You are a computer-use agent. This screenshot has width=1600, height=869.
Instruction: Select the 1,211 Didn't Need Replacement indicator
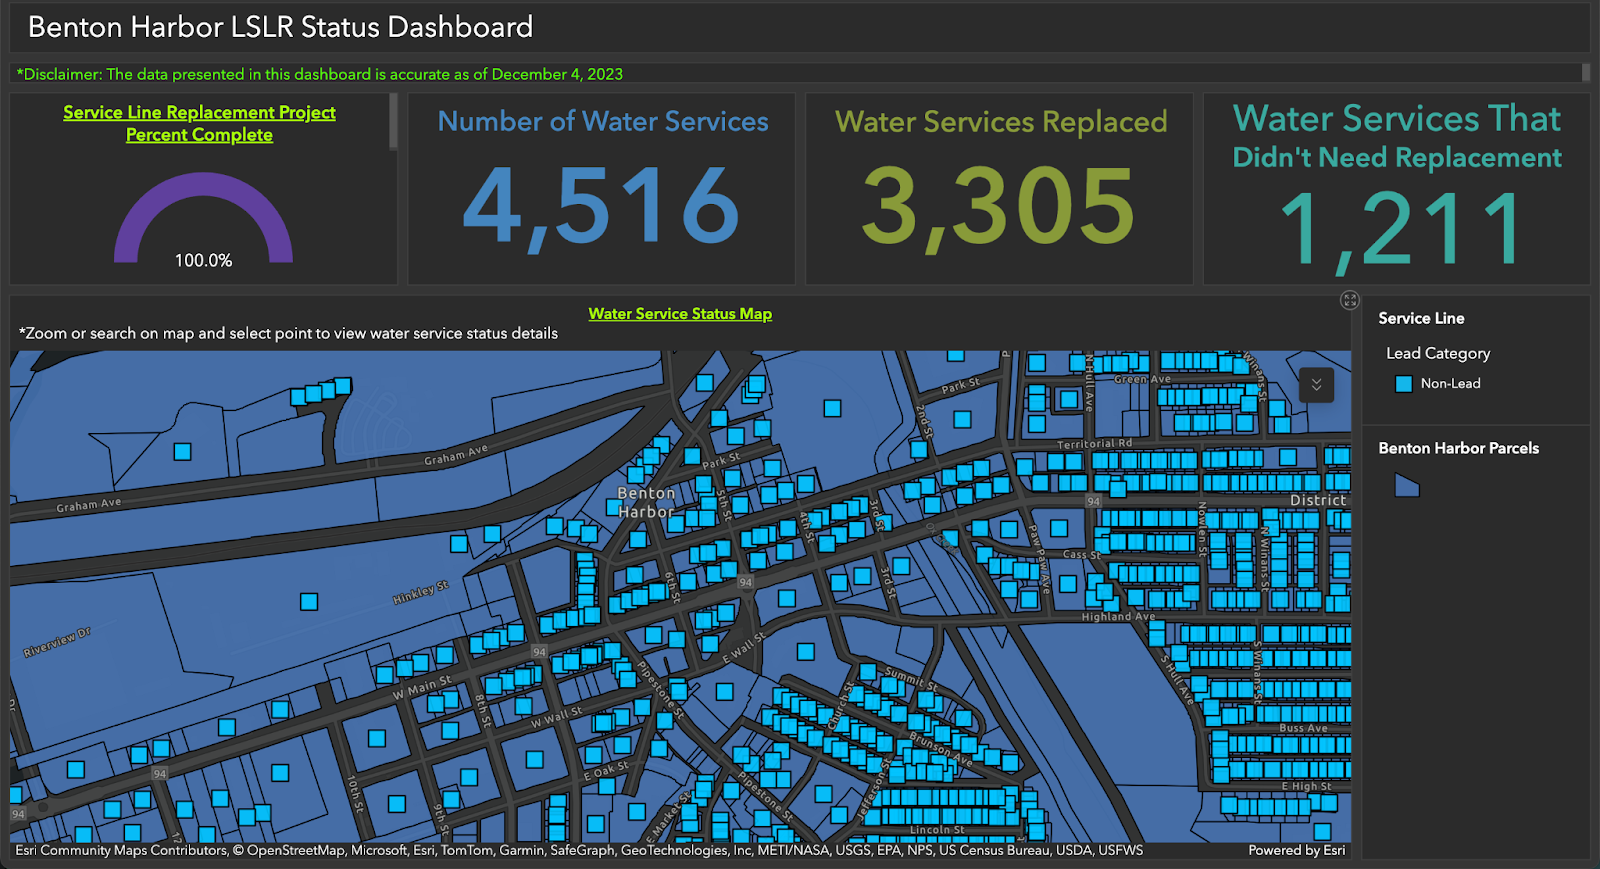coord(1396,230)
